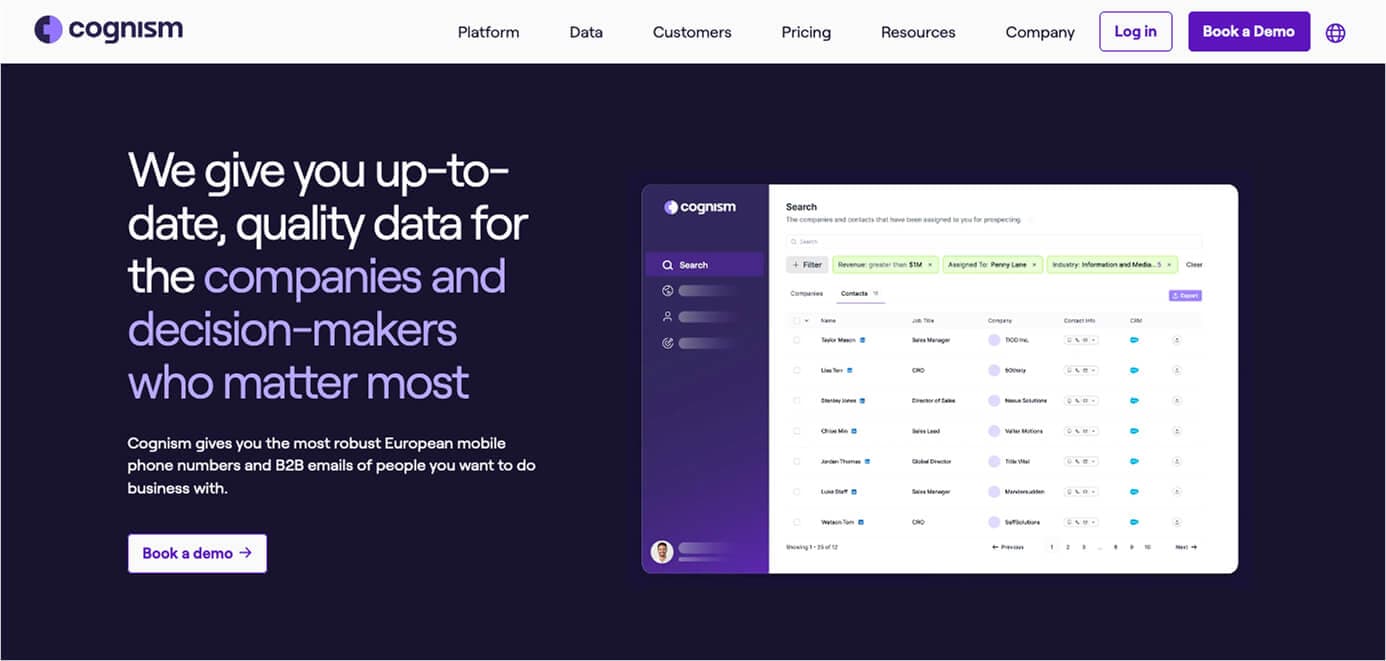1386x661 pixels.
Task: Click the blue CRM icon in Lisa Terr's row
Action: click(x=1133, y=370)
